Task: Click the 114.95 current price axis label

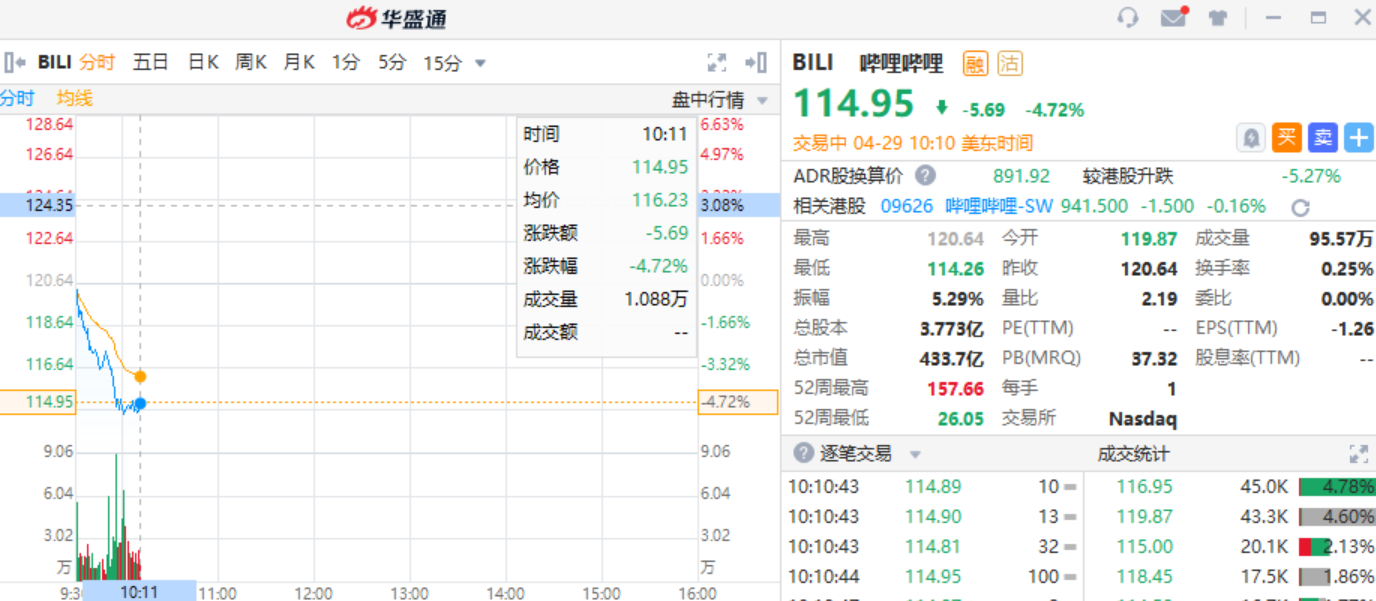Action: pyautogui.click(x=38, y=402)
